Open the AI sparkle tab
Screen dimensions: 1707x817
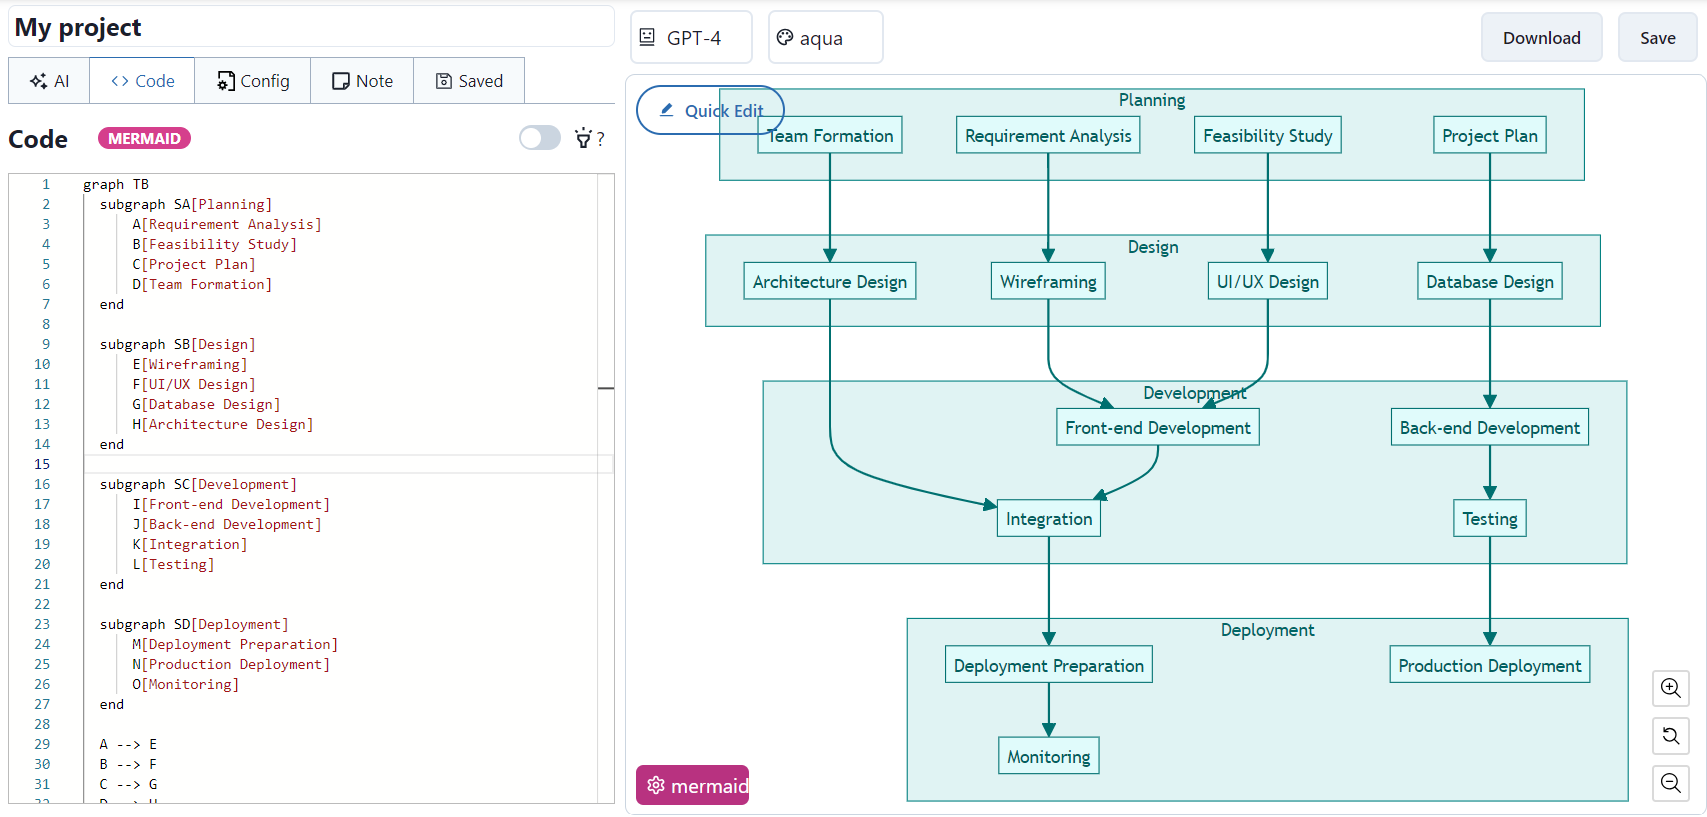tap(49, 81)
